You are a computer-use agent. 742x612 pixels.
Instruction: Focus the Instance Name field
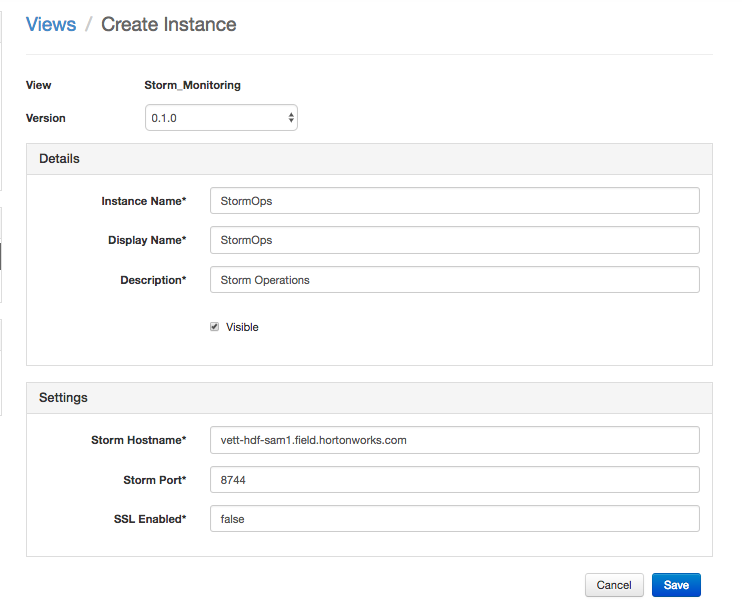pos(454,200)
